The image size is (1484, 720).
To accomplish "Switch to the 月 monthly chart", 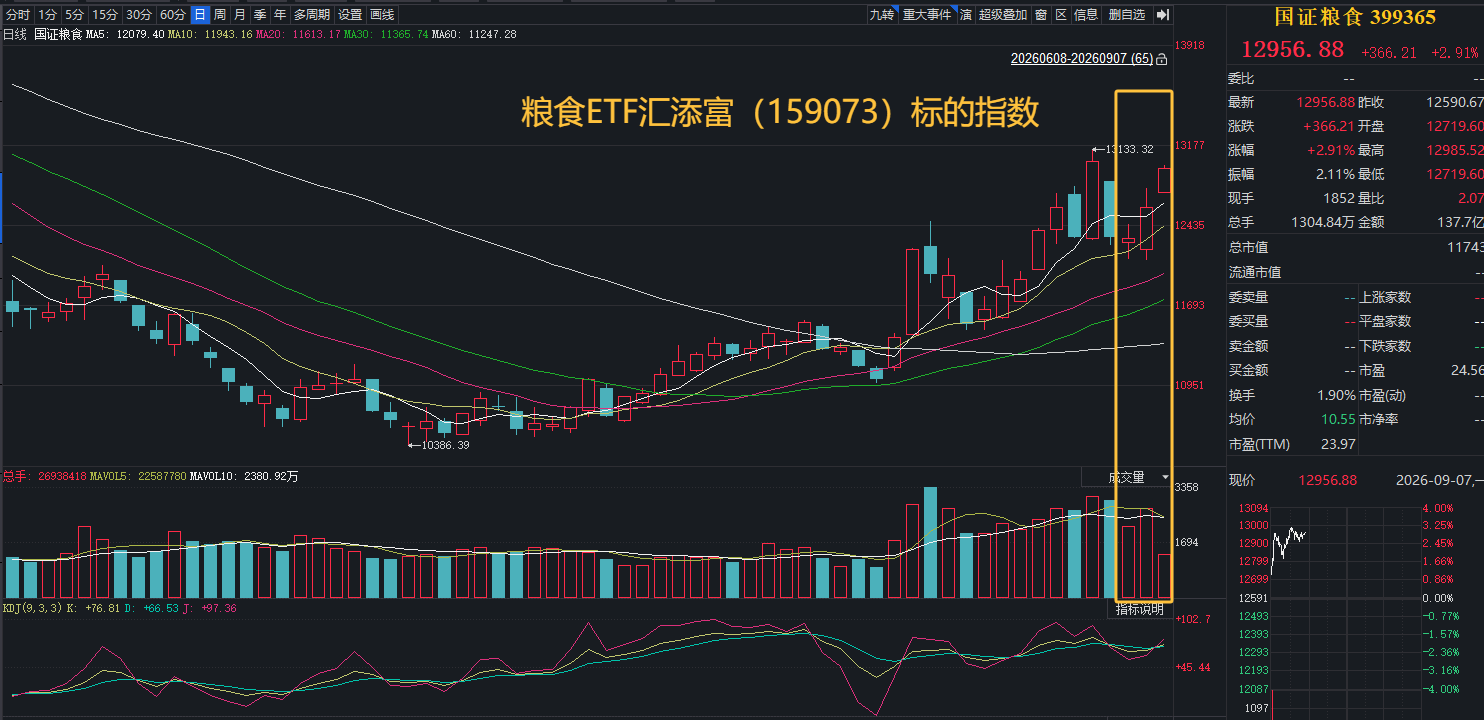I will click(239, 15).
